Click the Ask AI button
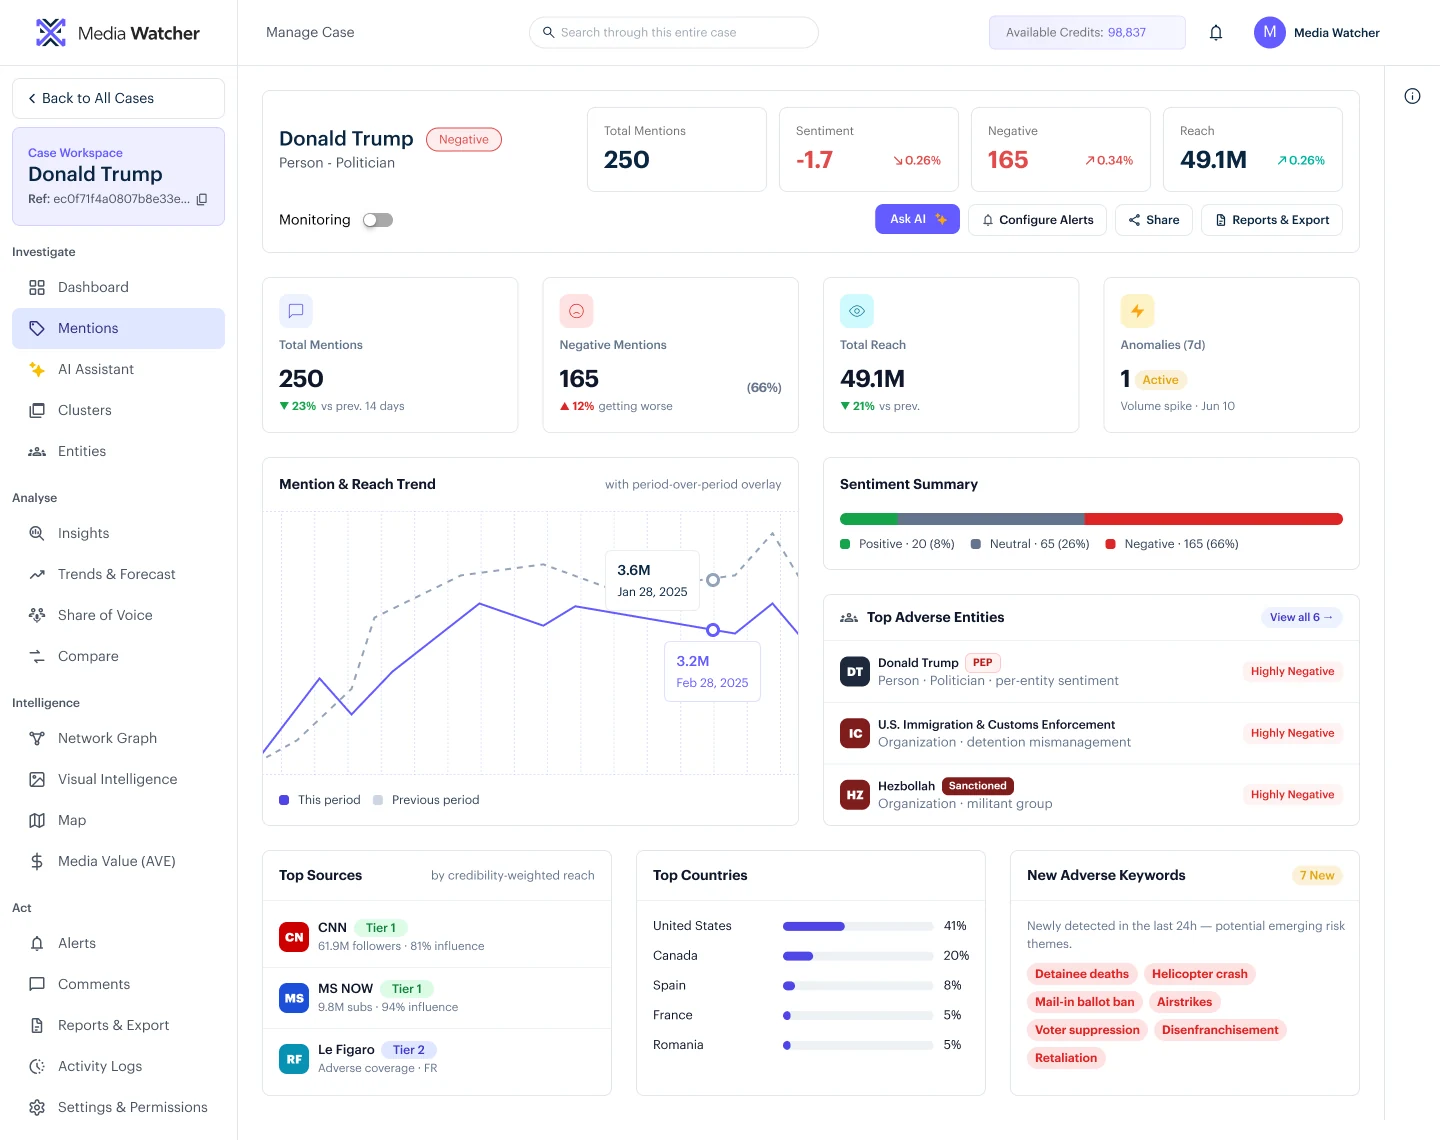The height and width of the screenshot is (1140, 1440). (x=917, y=219)
